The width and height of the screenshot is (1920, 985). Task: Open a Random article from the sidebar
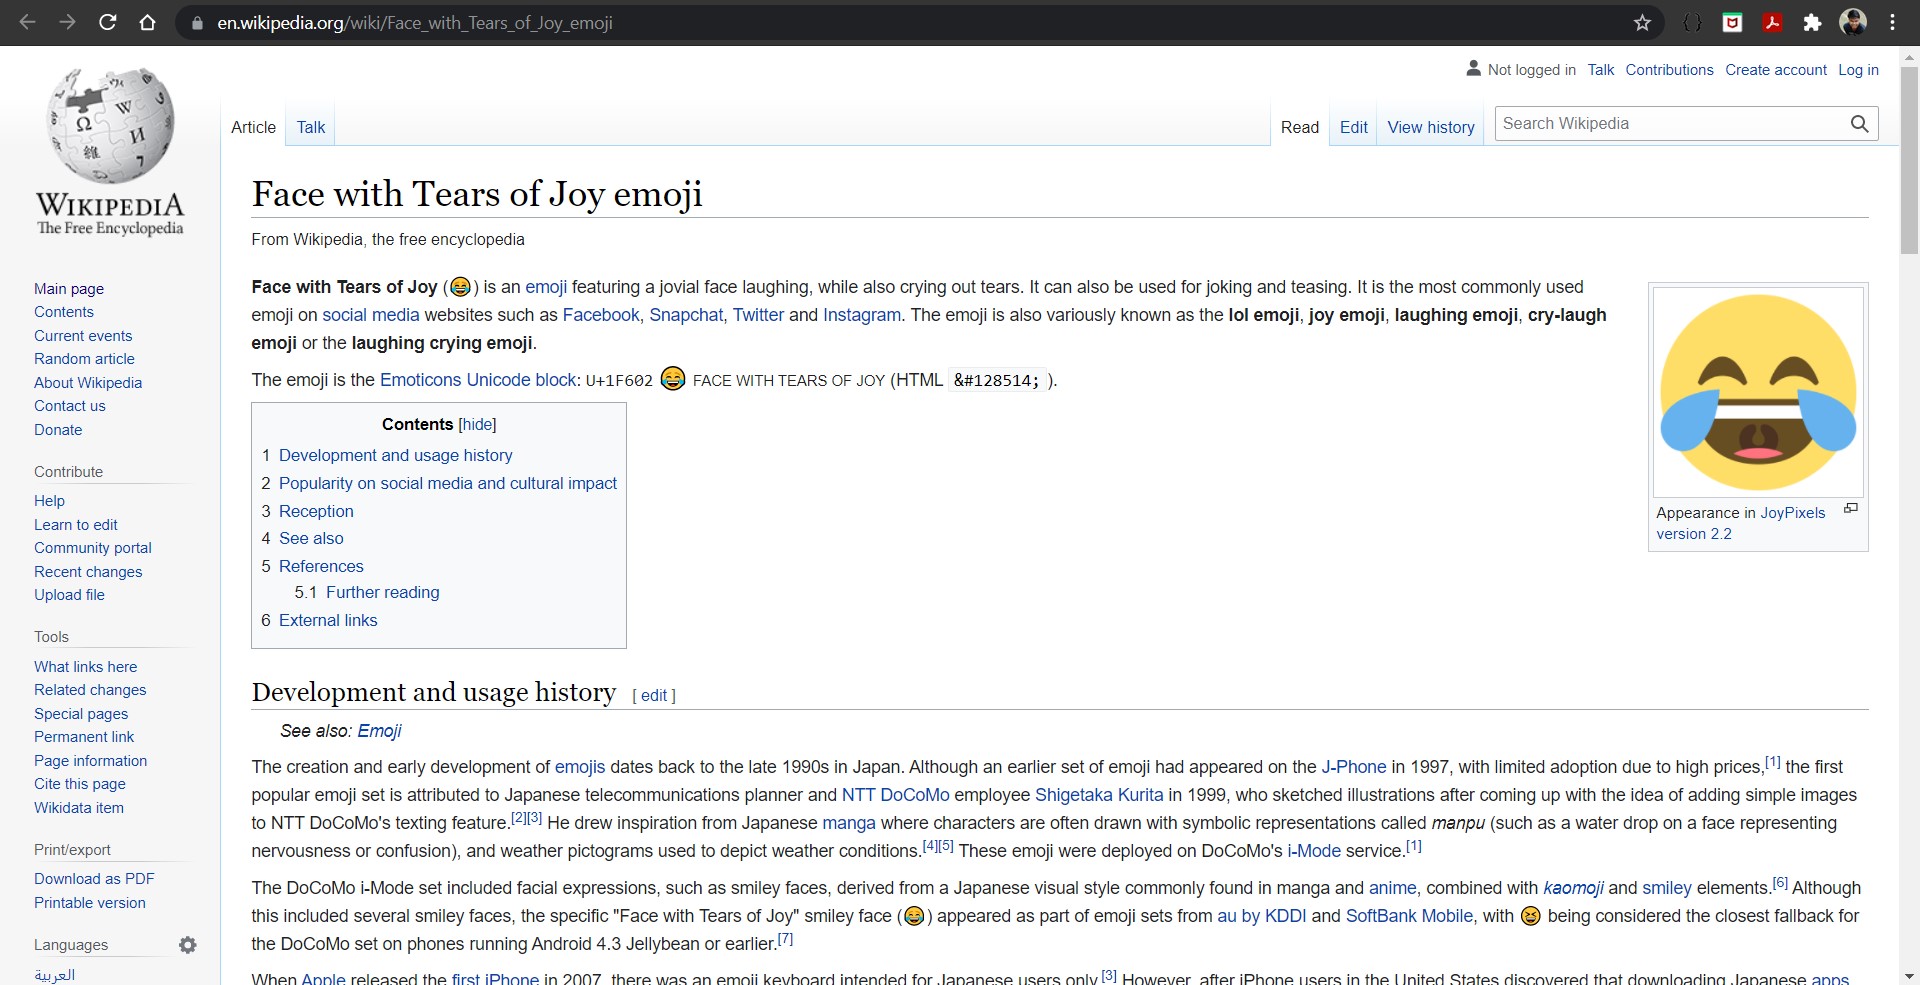84,359
